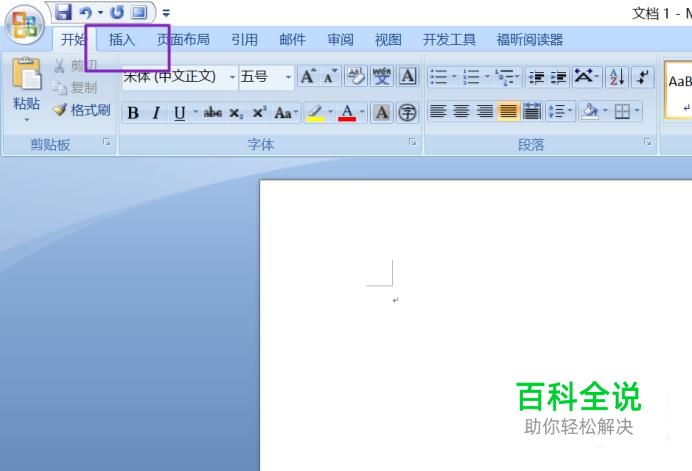The width and height of the screenshot is (692, 471).
Task: Open Asian layout text options
Action: pos(587,77)
